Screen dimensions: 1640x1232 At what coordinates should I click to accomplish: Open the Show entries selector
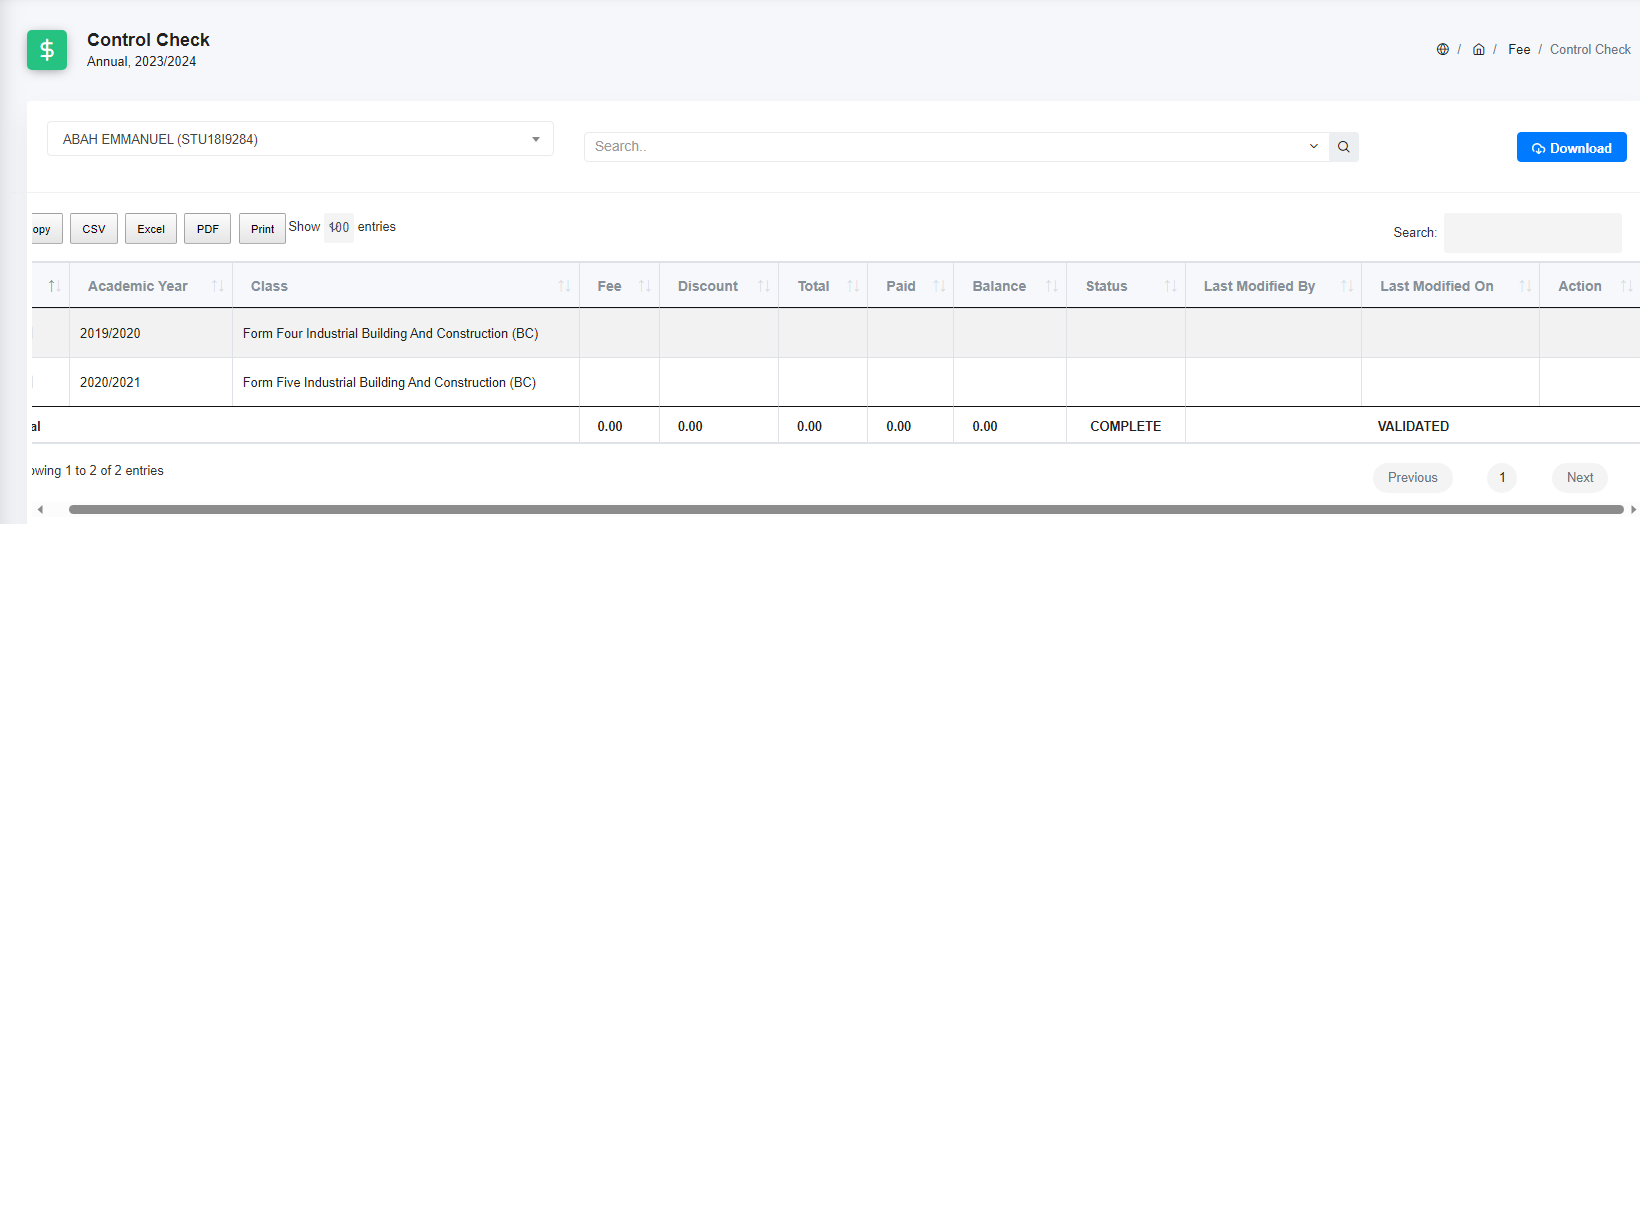(339, 227)
